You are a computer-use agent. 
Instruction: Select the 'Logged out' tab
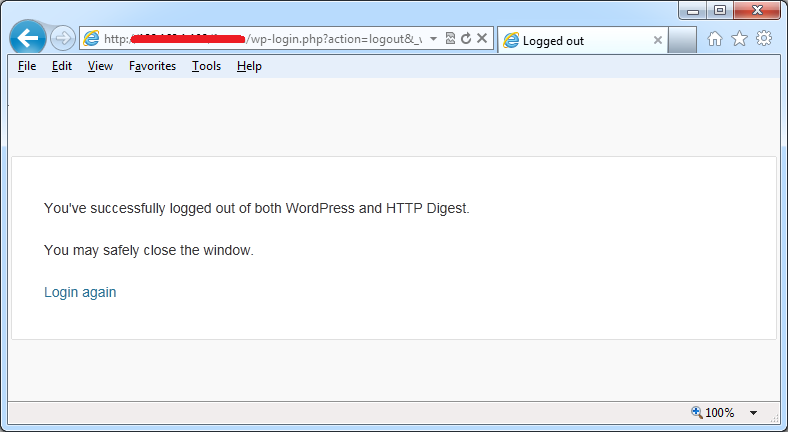tap(582, 40)
